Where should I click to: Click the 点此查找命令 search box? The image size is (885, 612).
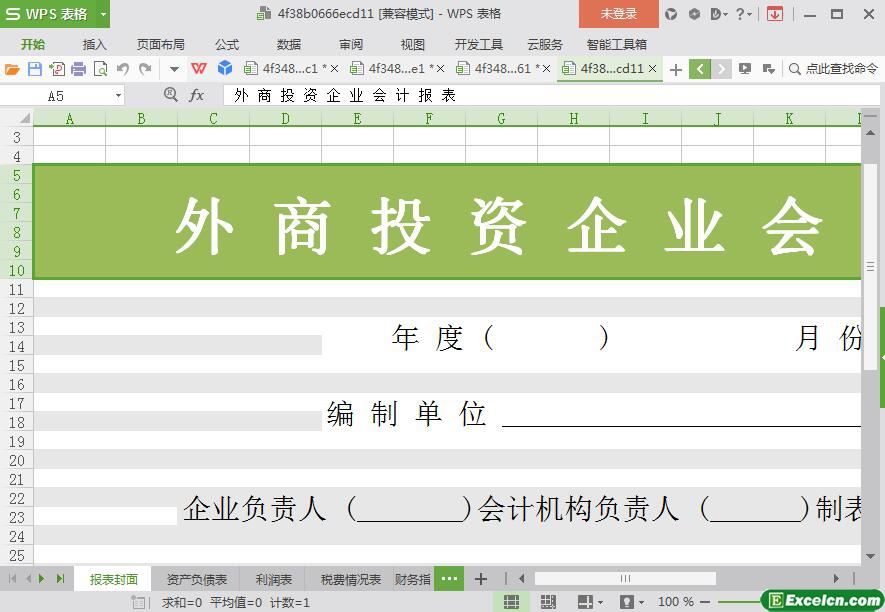(833, 69)
